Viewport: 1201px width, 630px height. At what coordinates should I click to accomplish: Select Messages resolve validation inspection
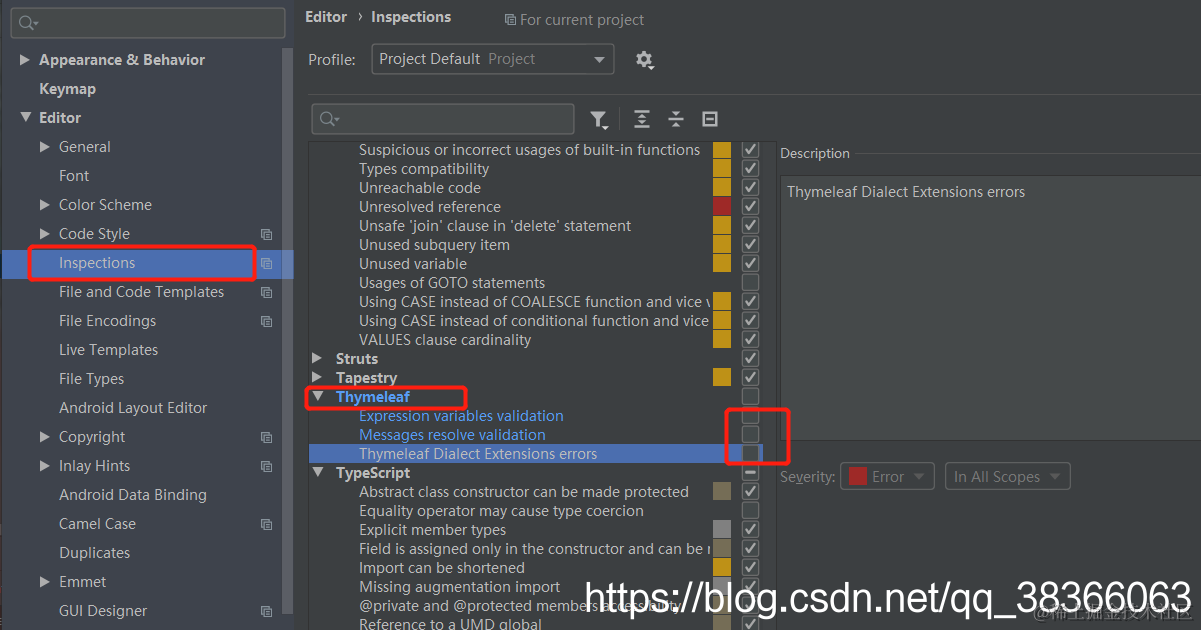[452, 435]
